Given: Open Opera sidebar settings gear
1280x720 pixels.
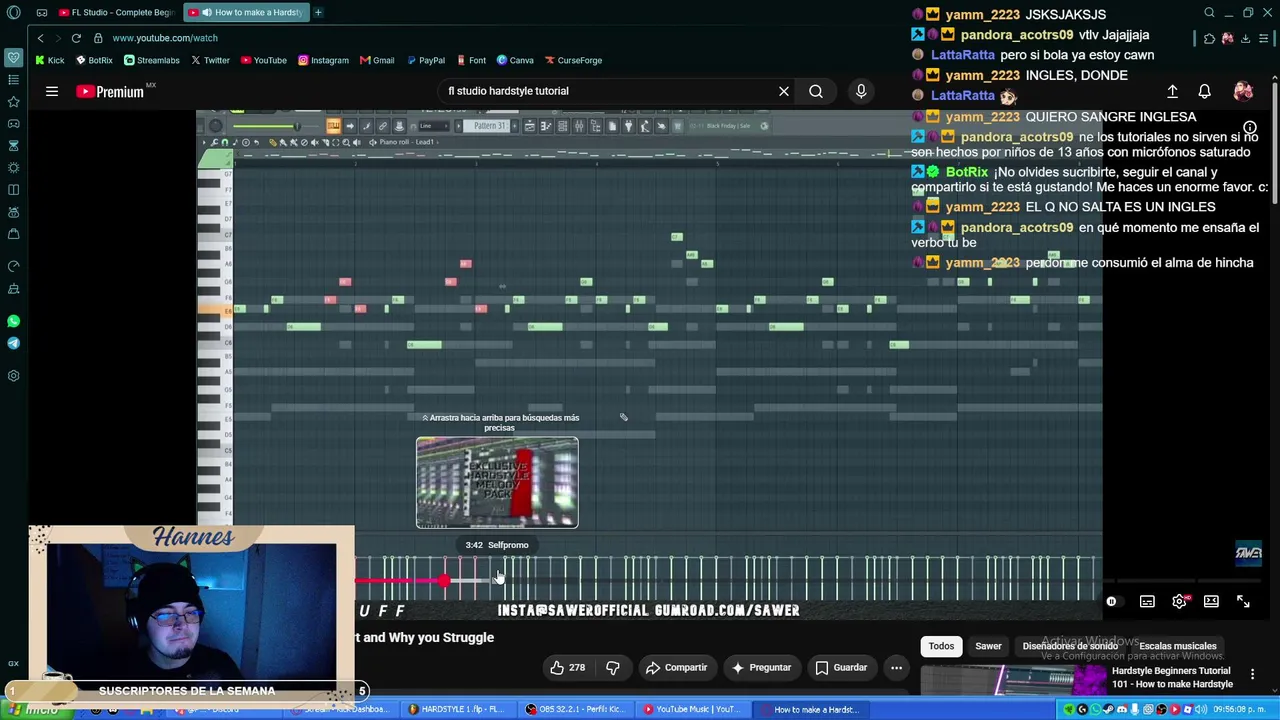Looking at the screenshot, I should [x=13, y=376].
